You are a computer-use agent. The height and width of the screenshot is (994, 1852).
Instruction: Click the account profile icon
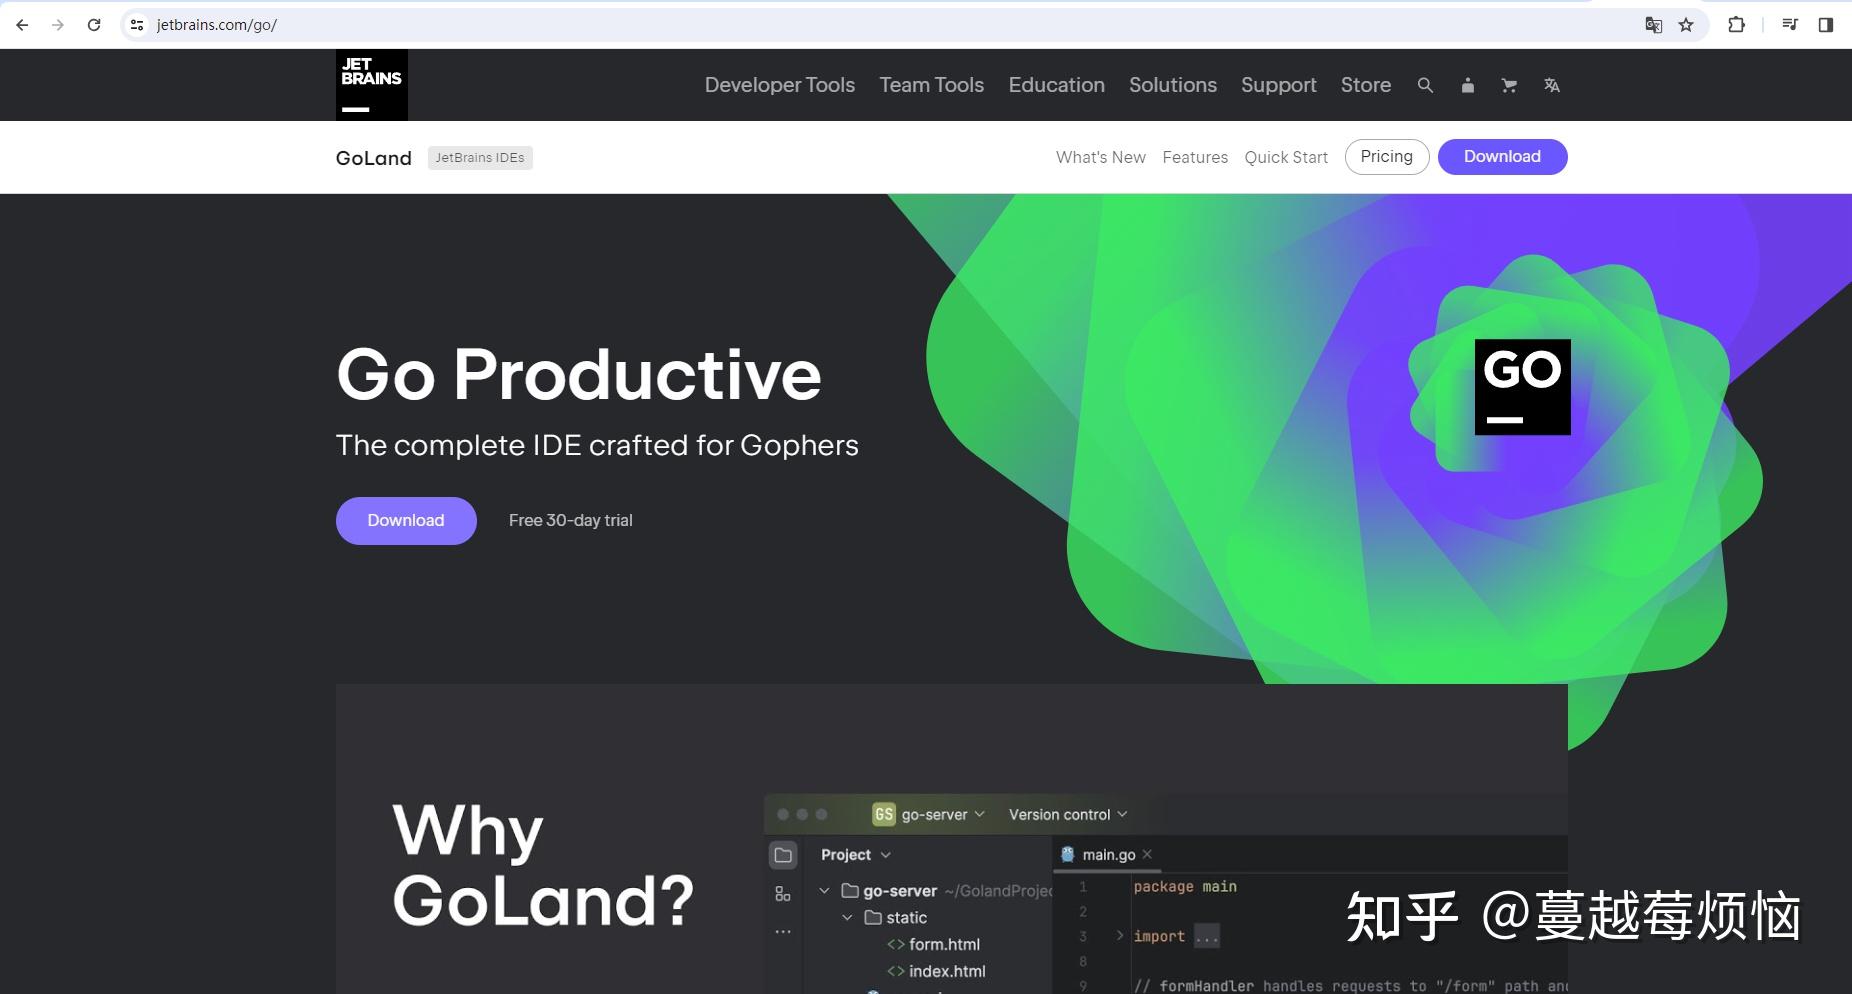(x=1467, y=85)
